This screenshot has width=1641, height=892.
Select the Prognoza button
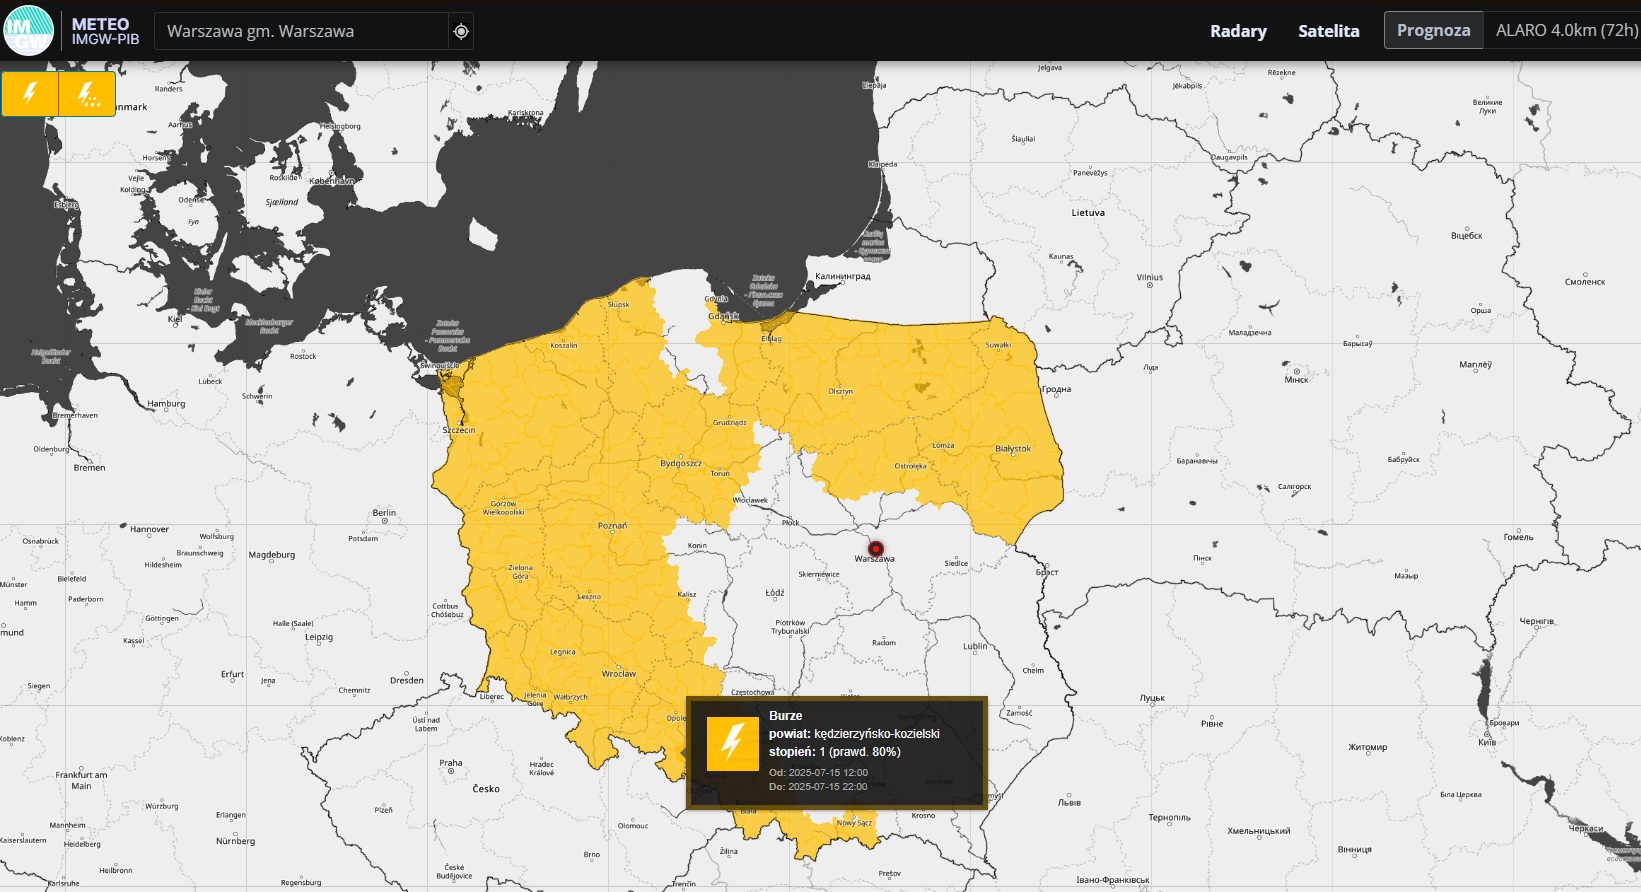pos(1433,31)
